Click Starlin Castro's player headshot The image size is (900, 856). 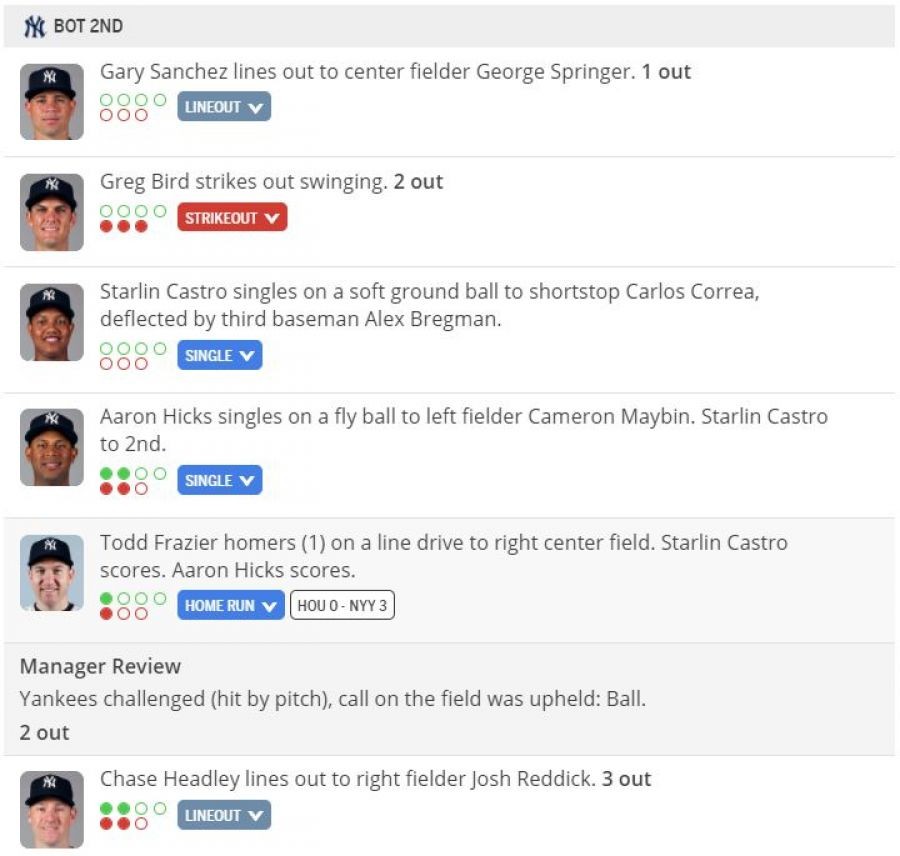click(52, 322)
